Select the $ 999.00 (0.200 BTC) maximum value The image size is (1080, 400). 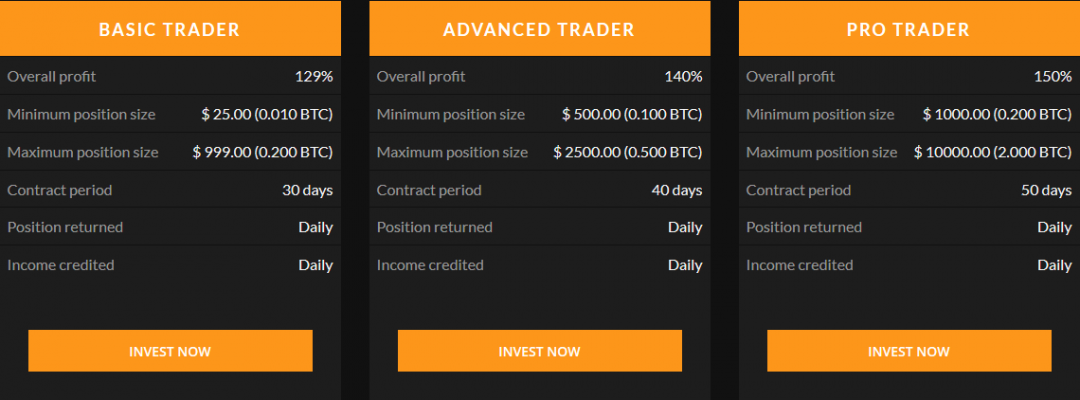262,152
